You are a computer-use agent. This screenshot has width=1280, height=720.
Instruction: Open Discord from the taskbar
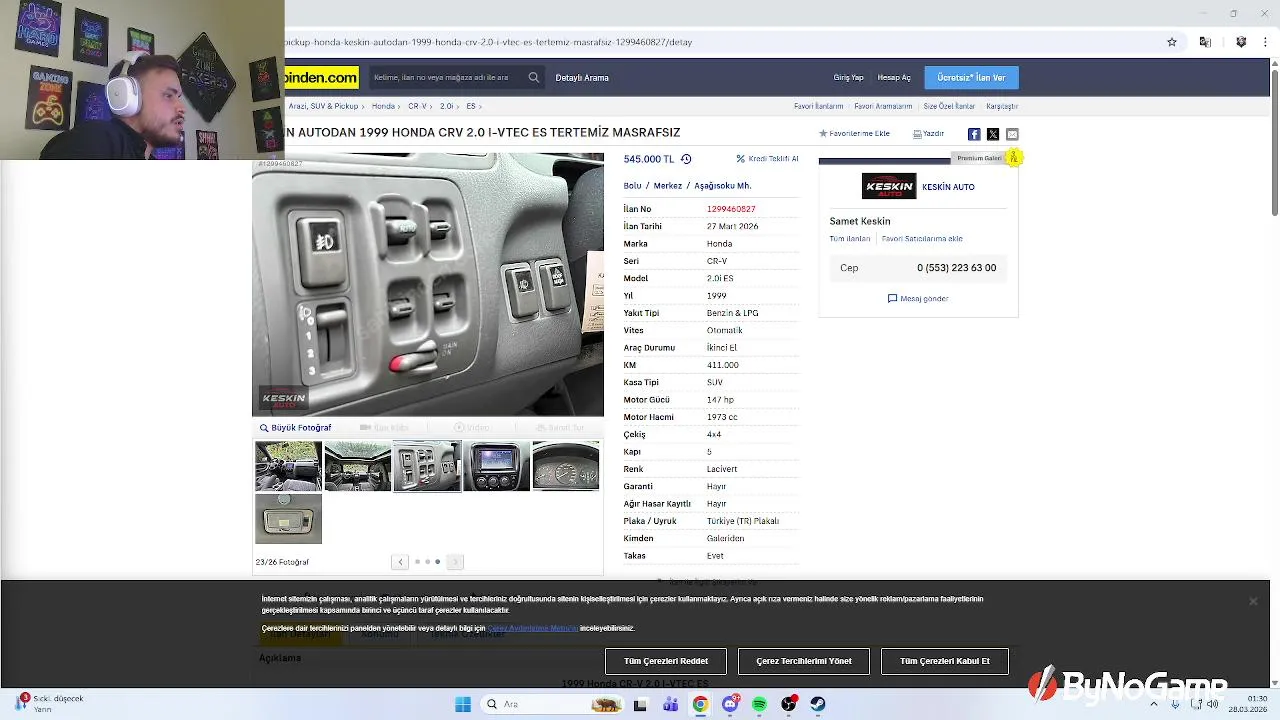click(x=730, y=704)
